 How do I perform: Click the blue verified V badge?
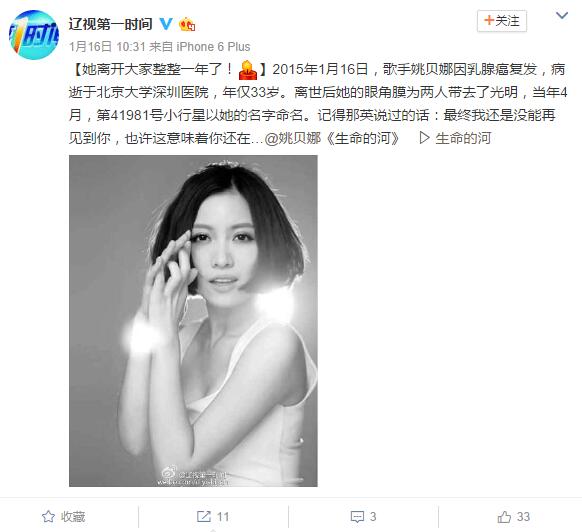pos(166,24)
